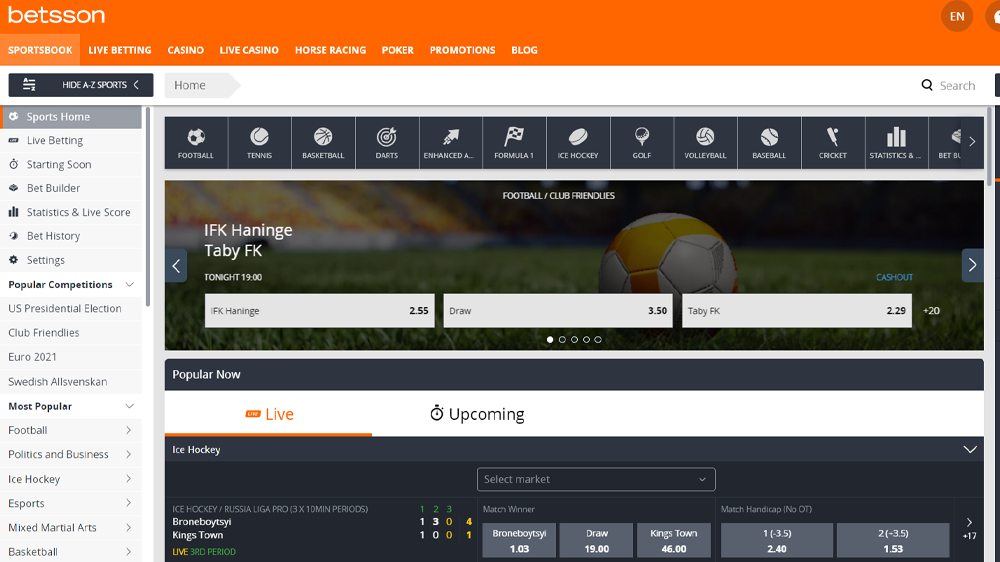Bet on IFK Haninge at 2.55
This screenshot has height=562, width=1000.
tap(320, 311)
